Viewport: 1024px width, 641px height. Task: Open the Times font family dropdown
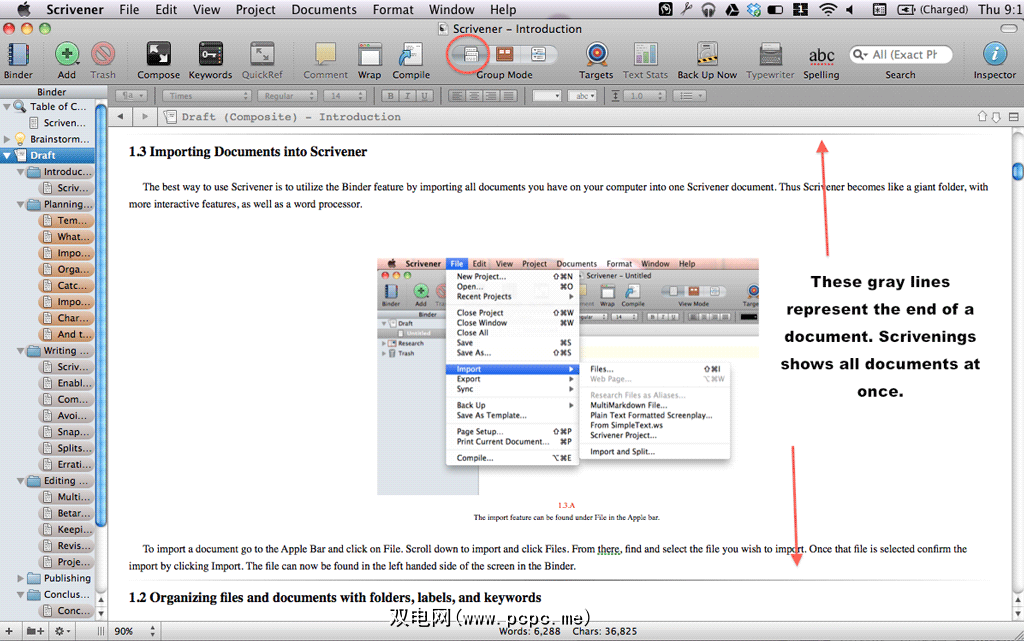(207, 96)
